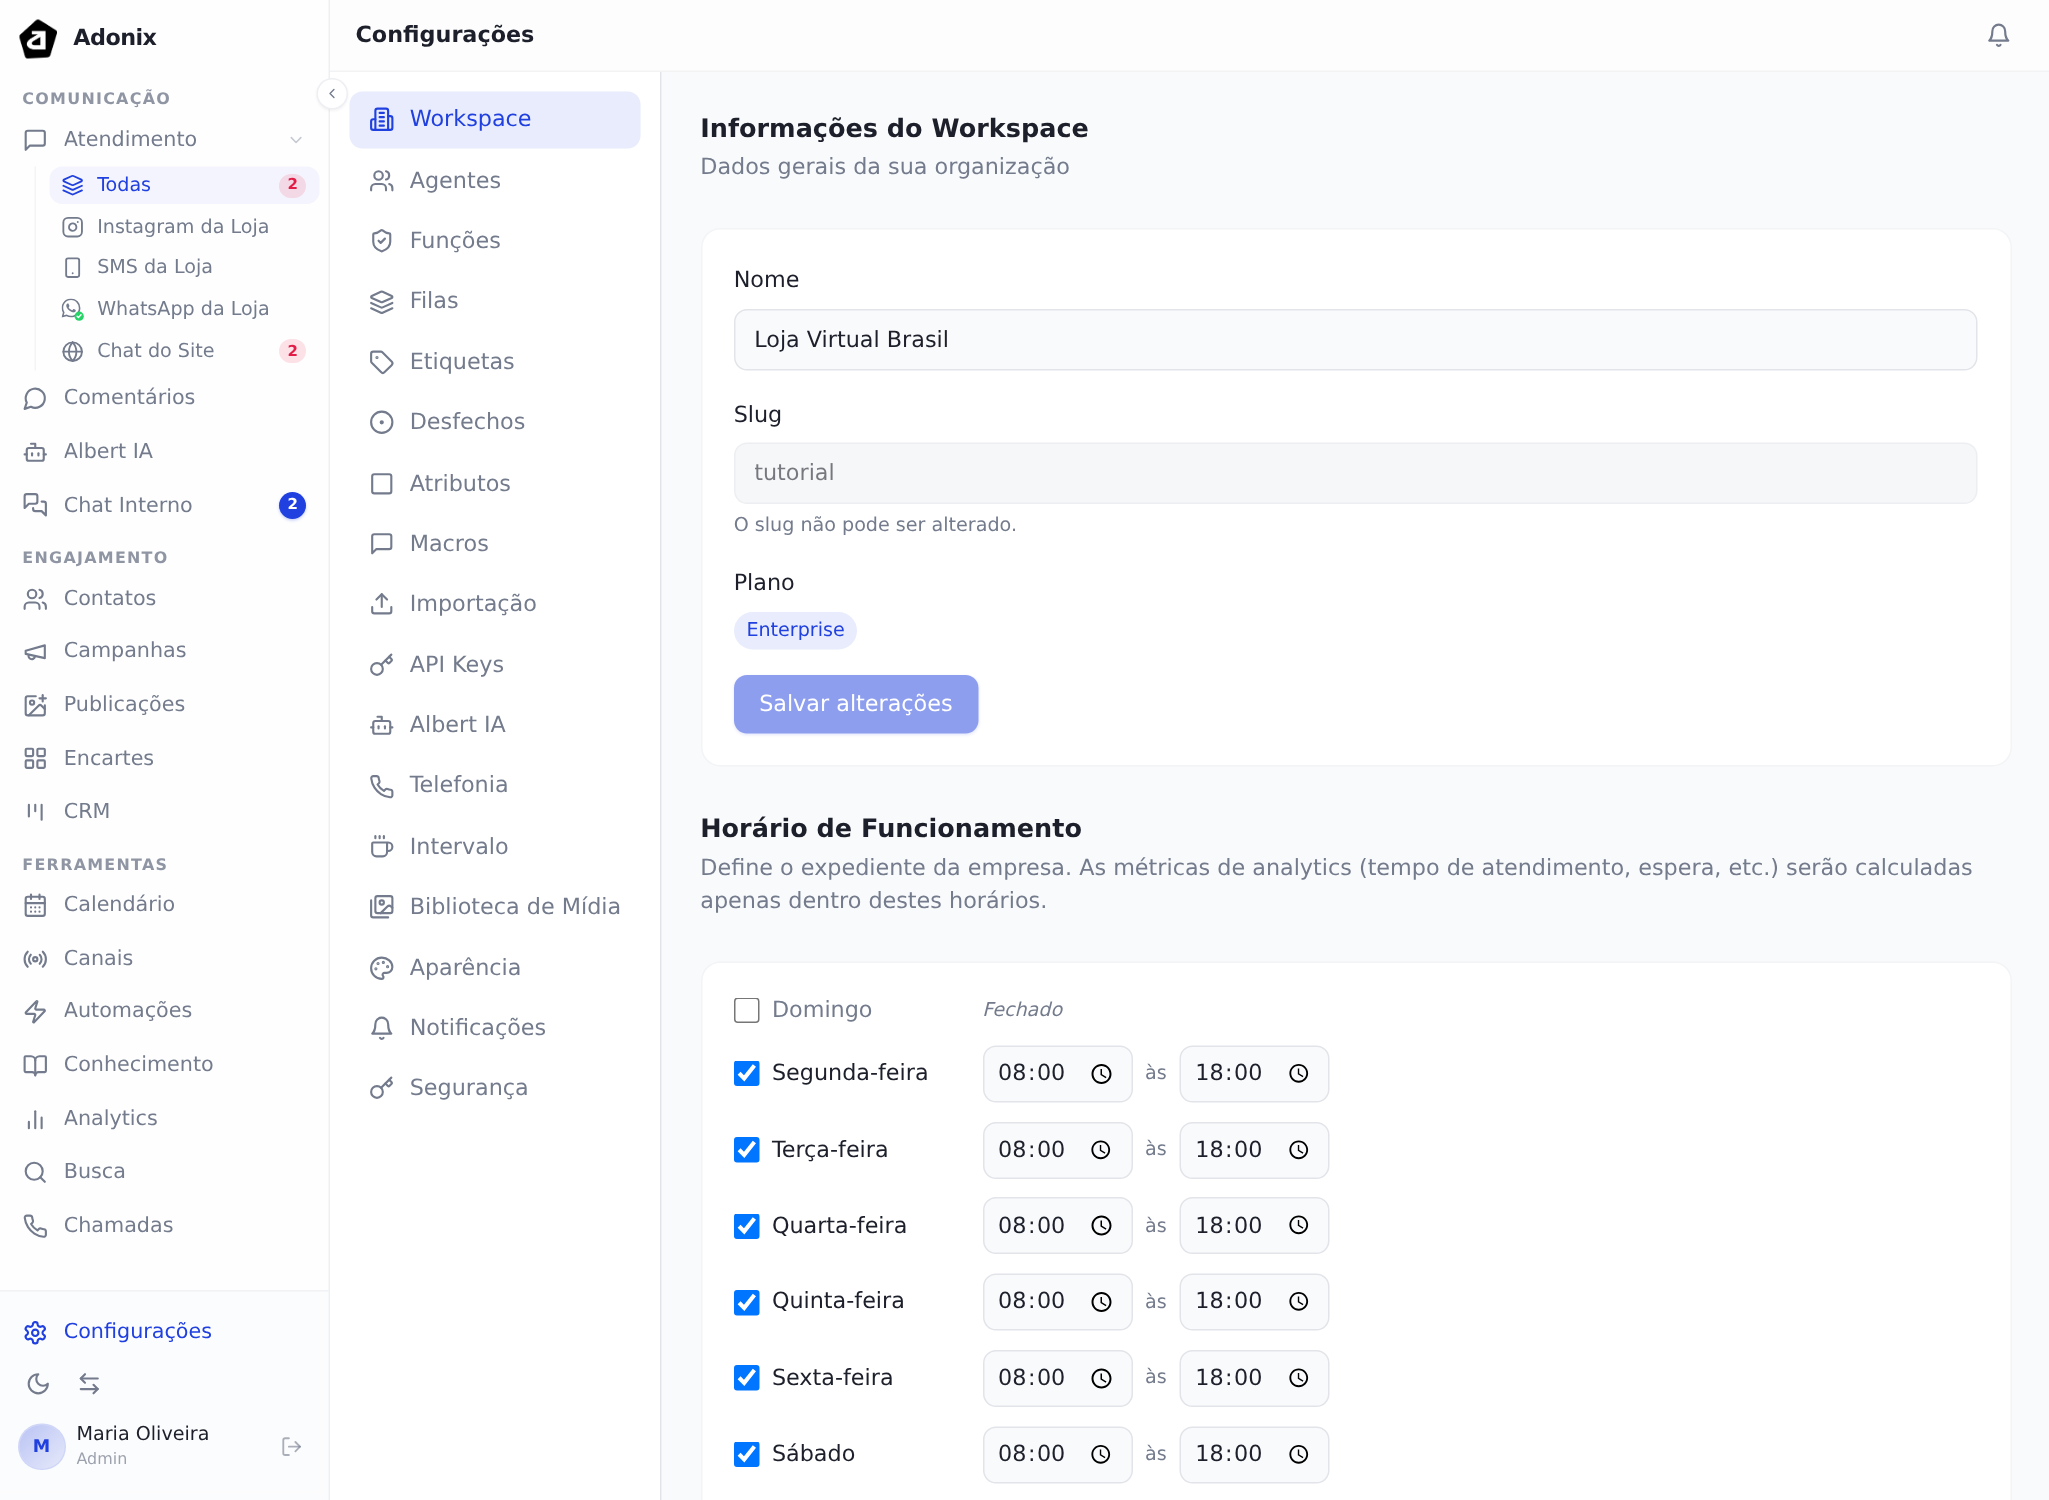Open the API Keys settings tab
Image resolution: width=2049 pixels, height=1500 pixels.
495,665
